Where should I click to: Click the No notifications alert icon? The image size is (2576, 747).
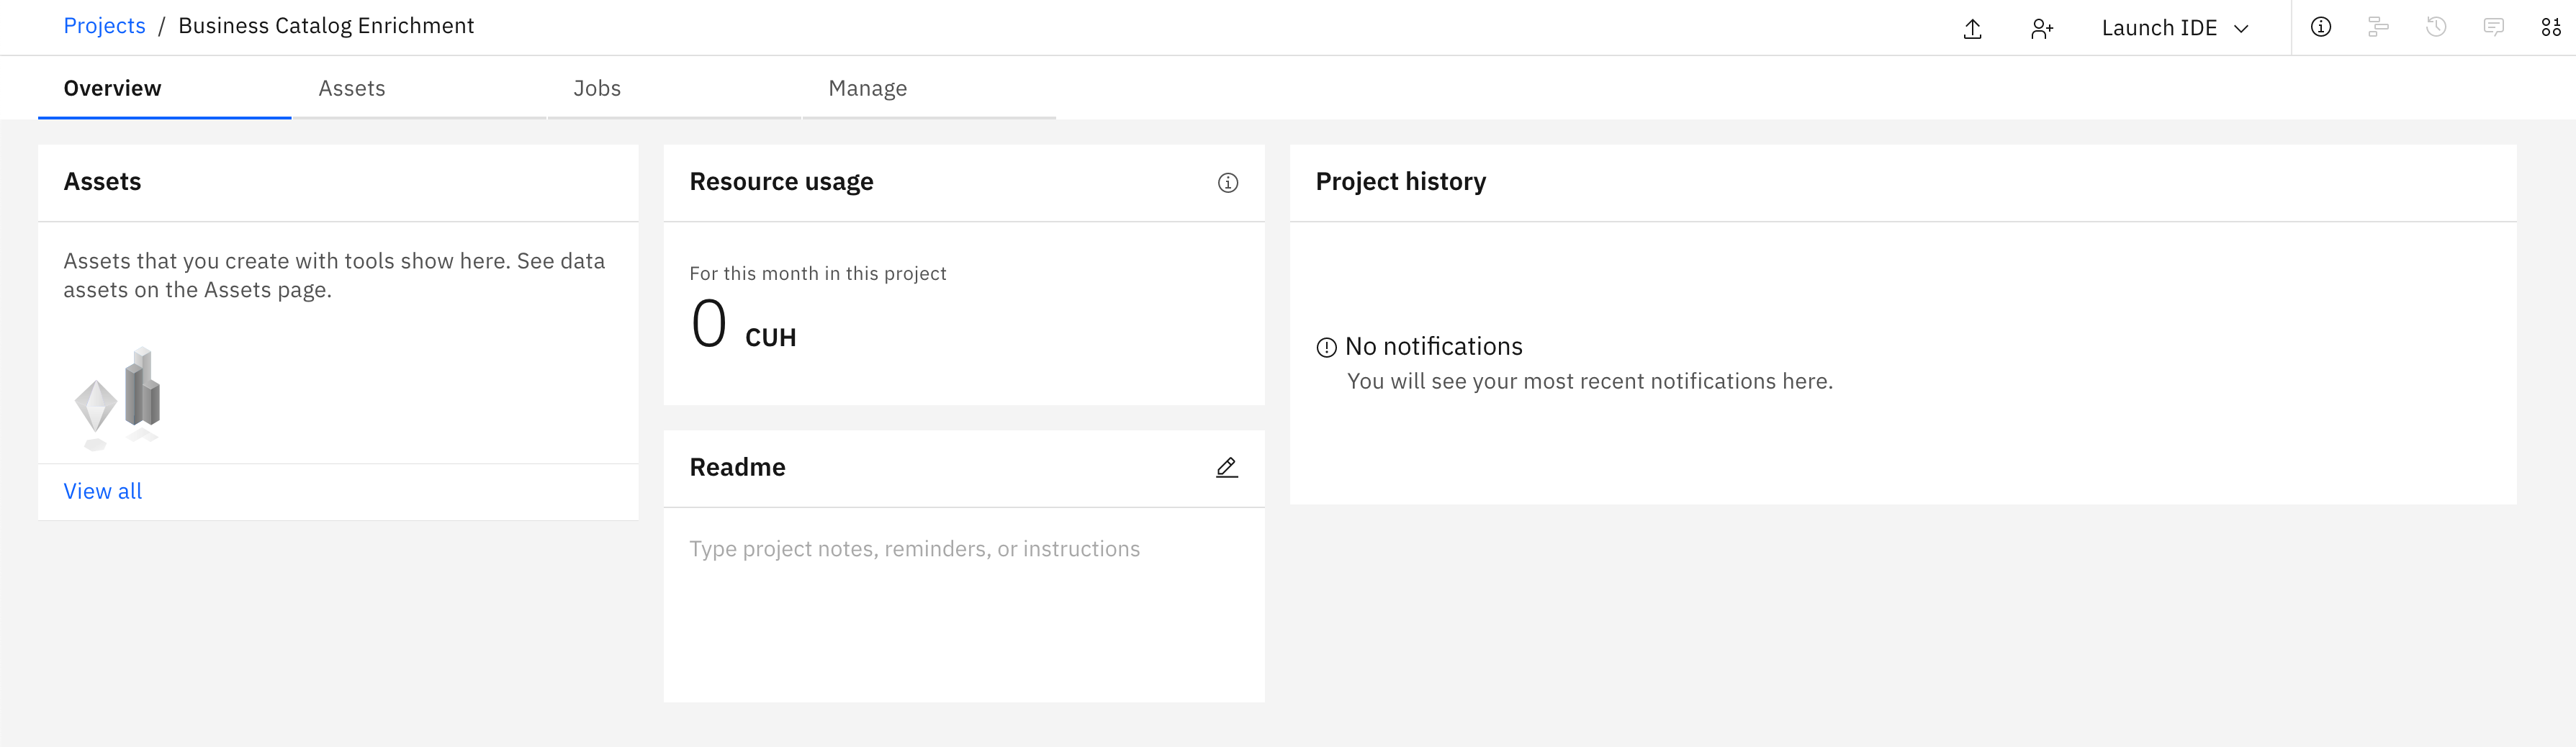point(1326,348)
